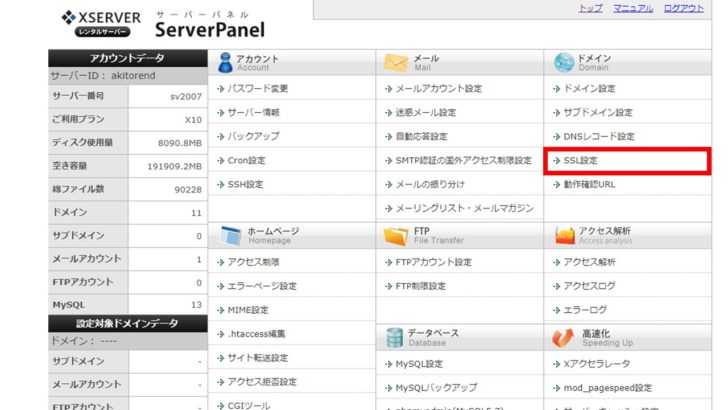The image size is (728, 410).
Task: Open ドメイン設定
Action: click(x=589, y=88)
